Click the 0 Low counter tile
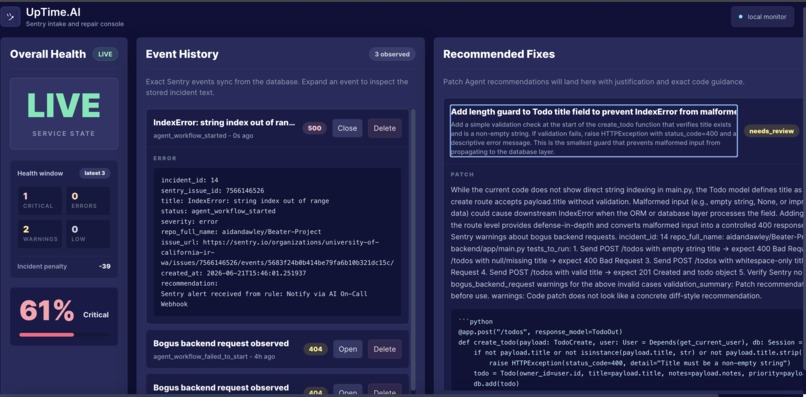The height and width of the screenshot is (397, 806). pos(88,234)
